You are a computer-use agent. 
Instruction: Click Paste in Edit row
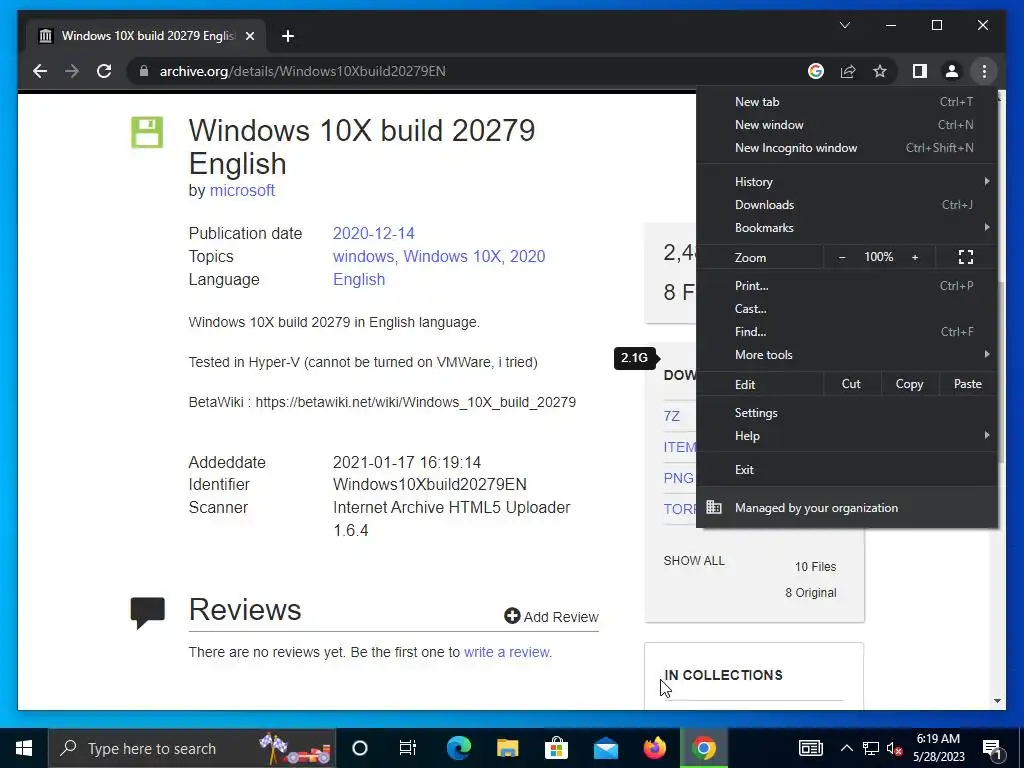(x=967, y=384)
